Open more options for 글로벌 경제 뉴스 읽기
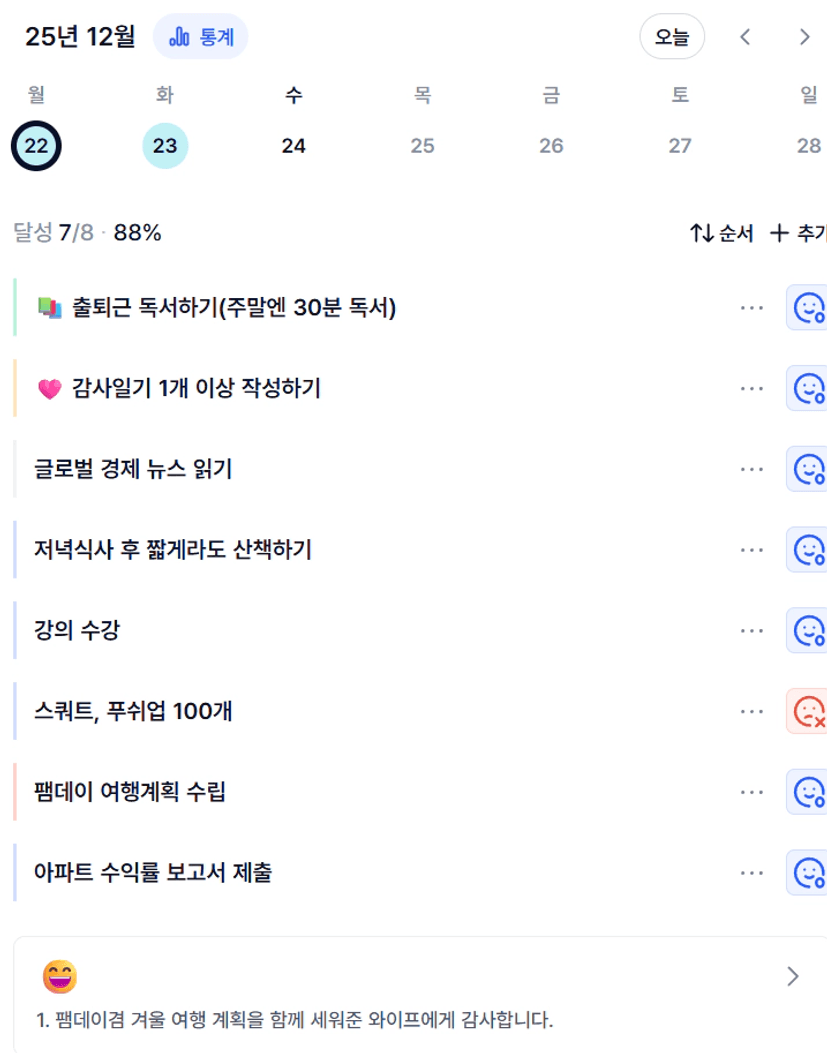The height and width of the screenshot is (1053, 827). (x=752, y=469)
